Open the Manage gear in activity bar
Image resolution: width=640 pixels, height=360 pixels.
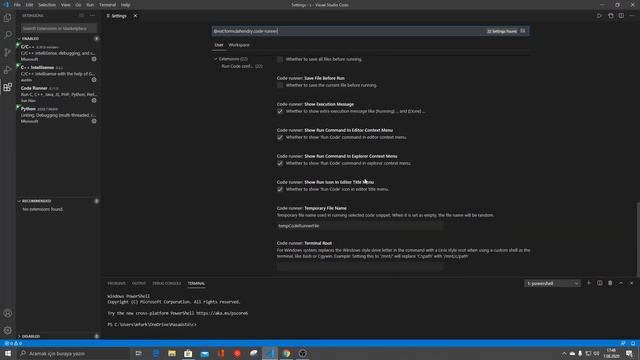[x=7, y=330]
